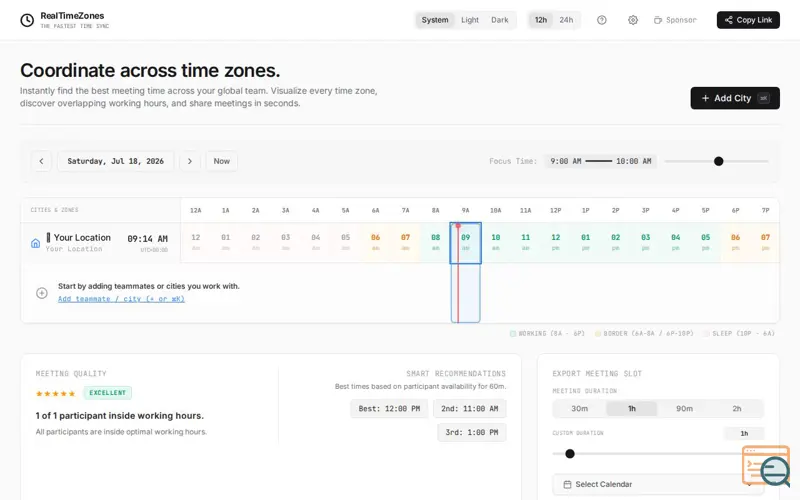Viewport: 800px width, 500px height.
Task: Click the plus circle add teammate icon
Action: [x=42, y=293]
